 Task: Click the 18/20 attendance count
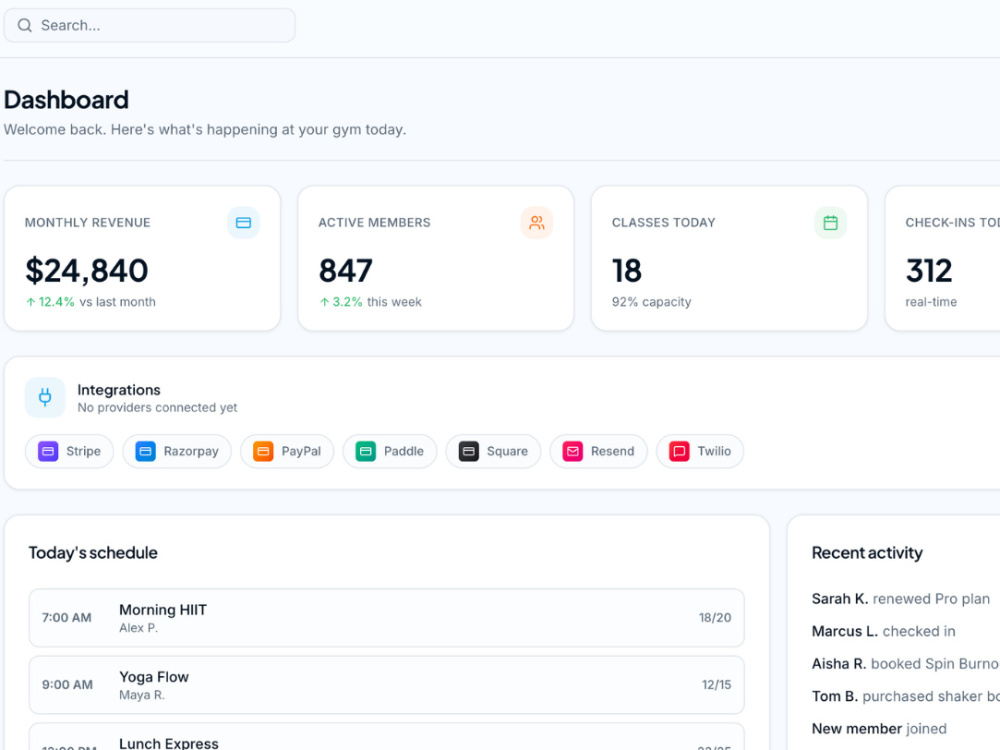715,618
